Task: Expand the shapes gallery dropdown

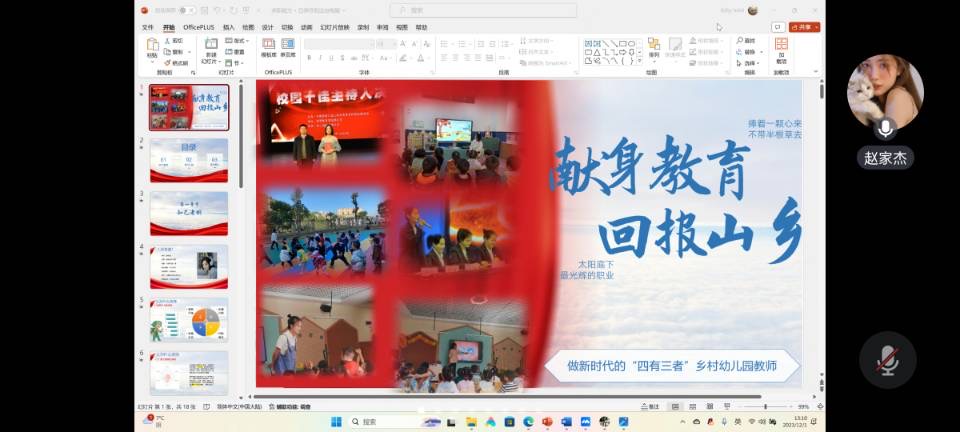Action: coord(640,62)
